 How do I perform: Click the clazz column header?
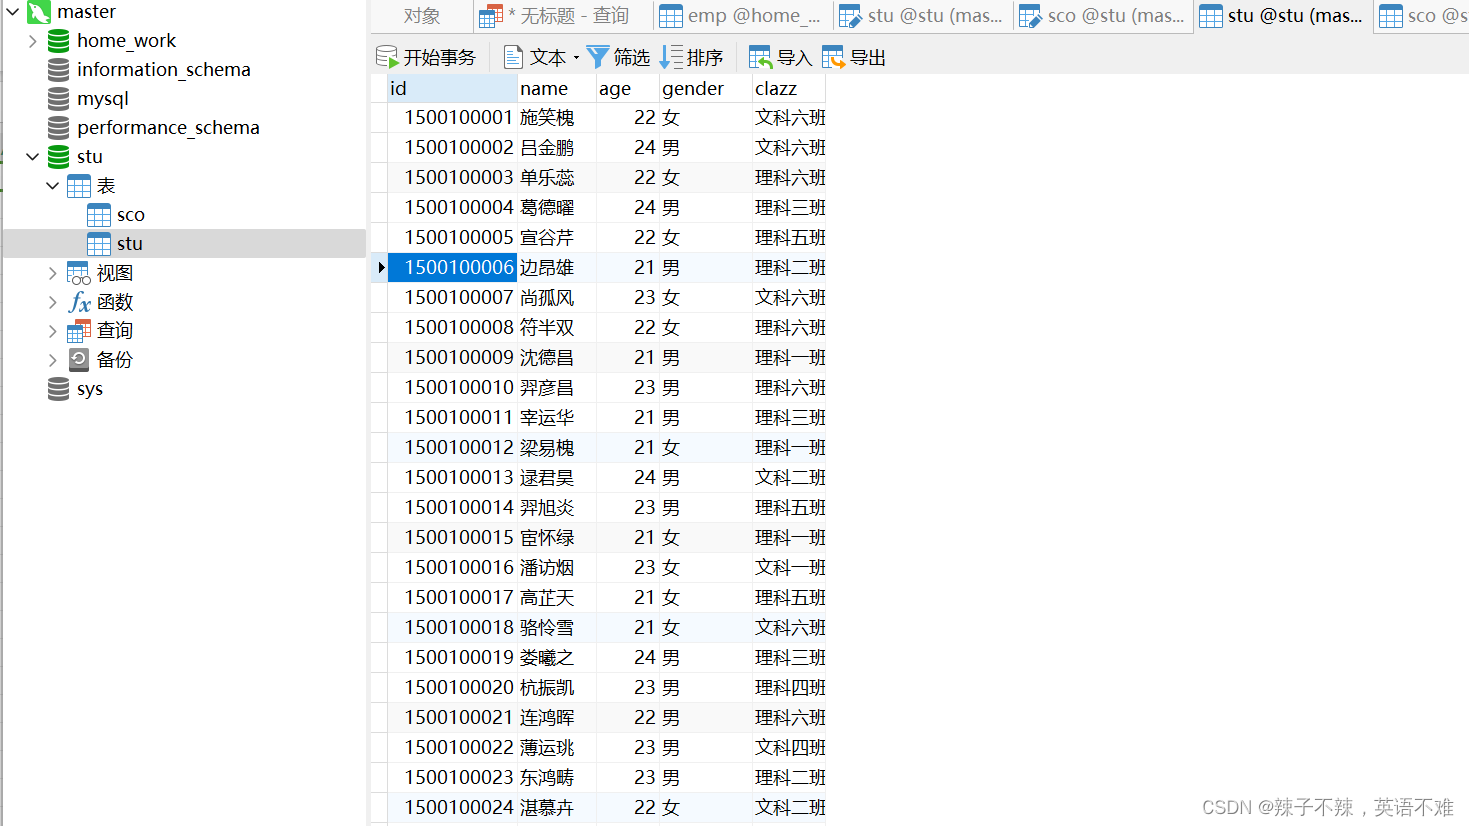tap(789, 89)
